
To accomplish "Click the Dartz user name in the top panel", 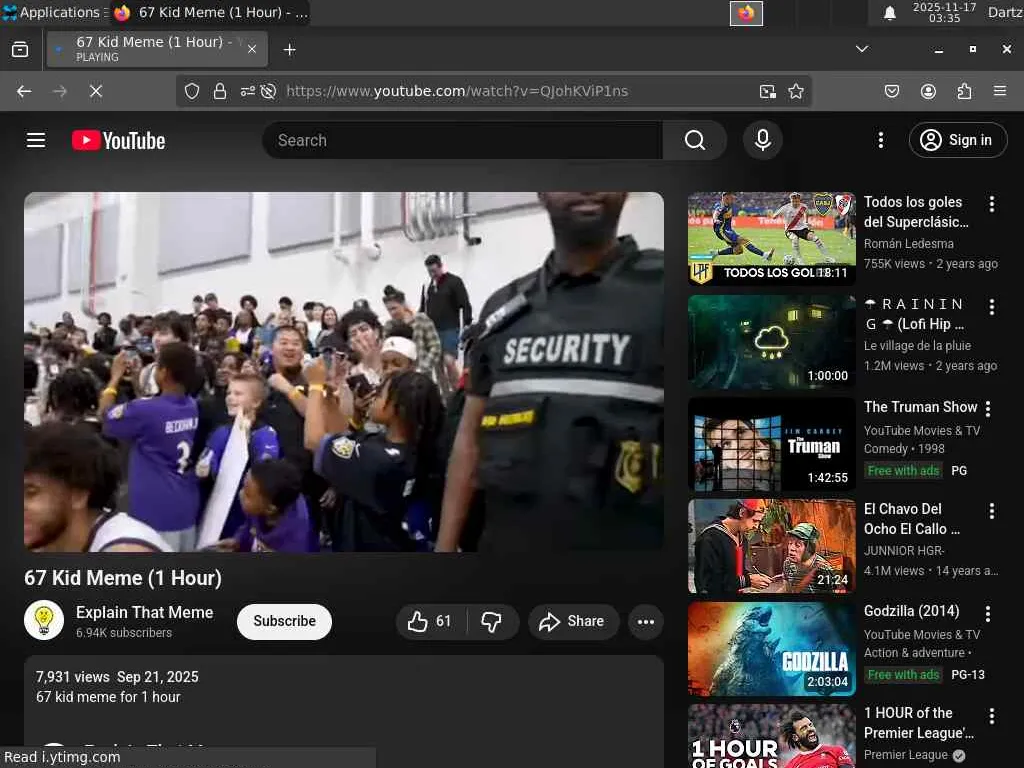I will [1005, 12].
